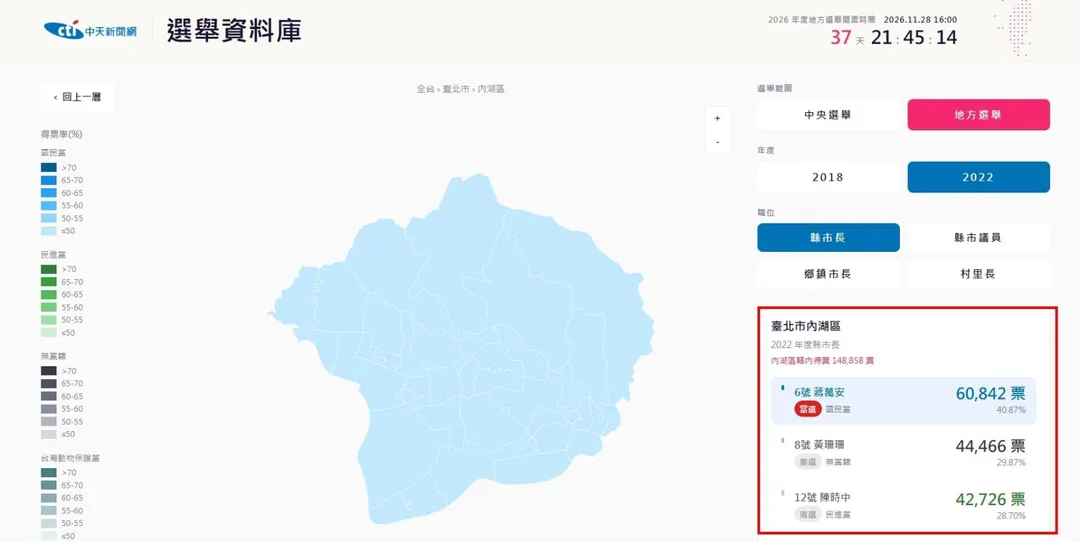Screen dimensions: 1080x542
Task: Go back with 回上一層 button
Action: tap(77, 97)
